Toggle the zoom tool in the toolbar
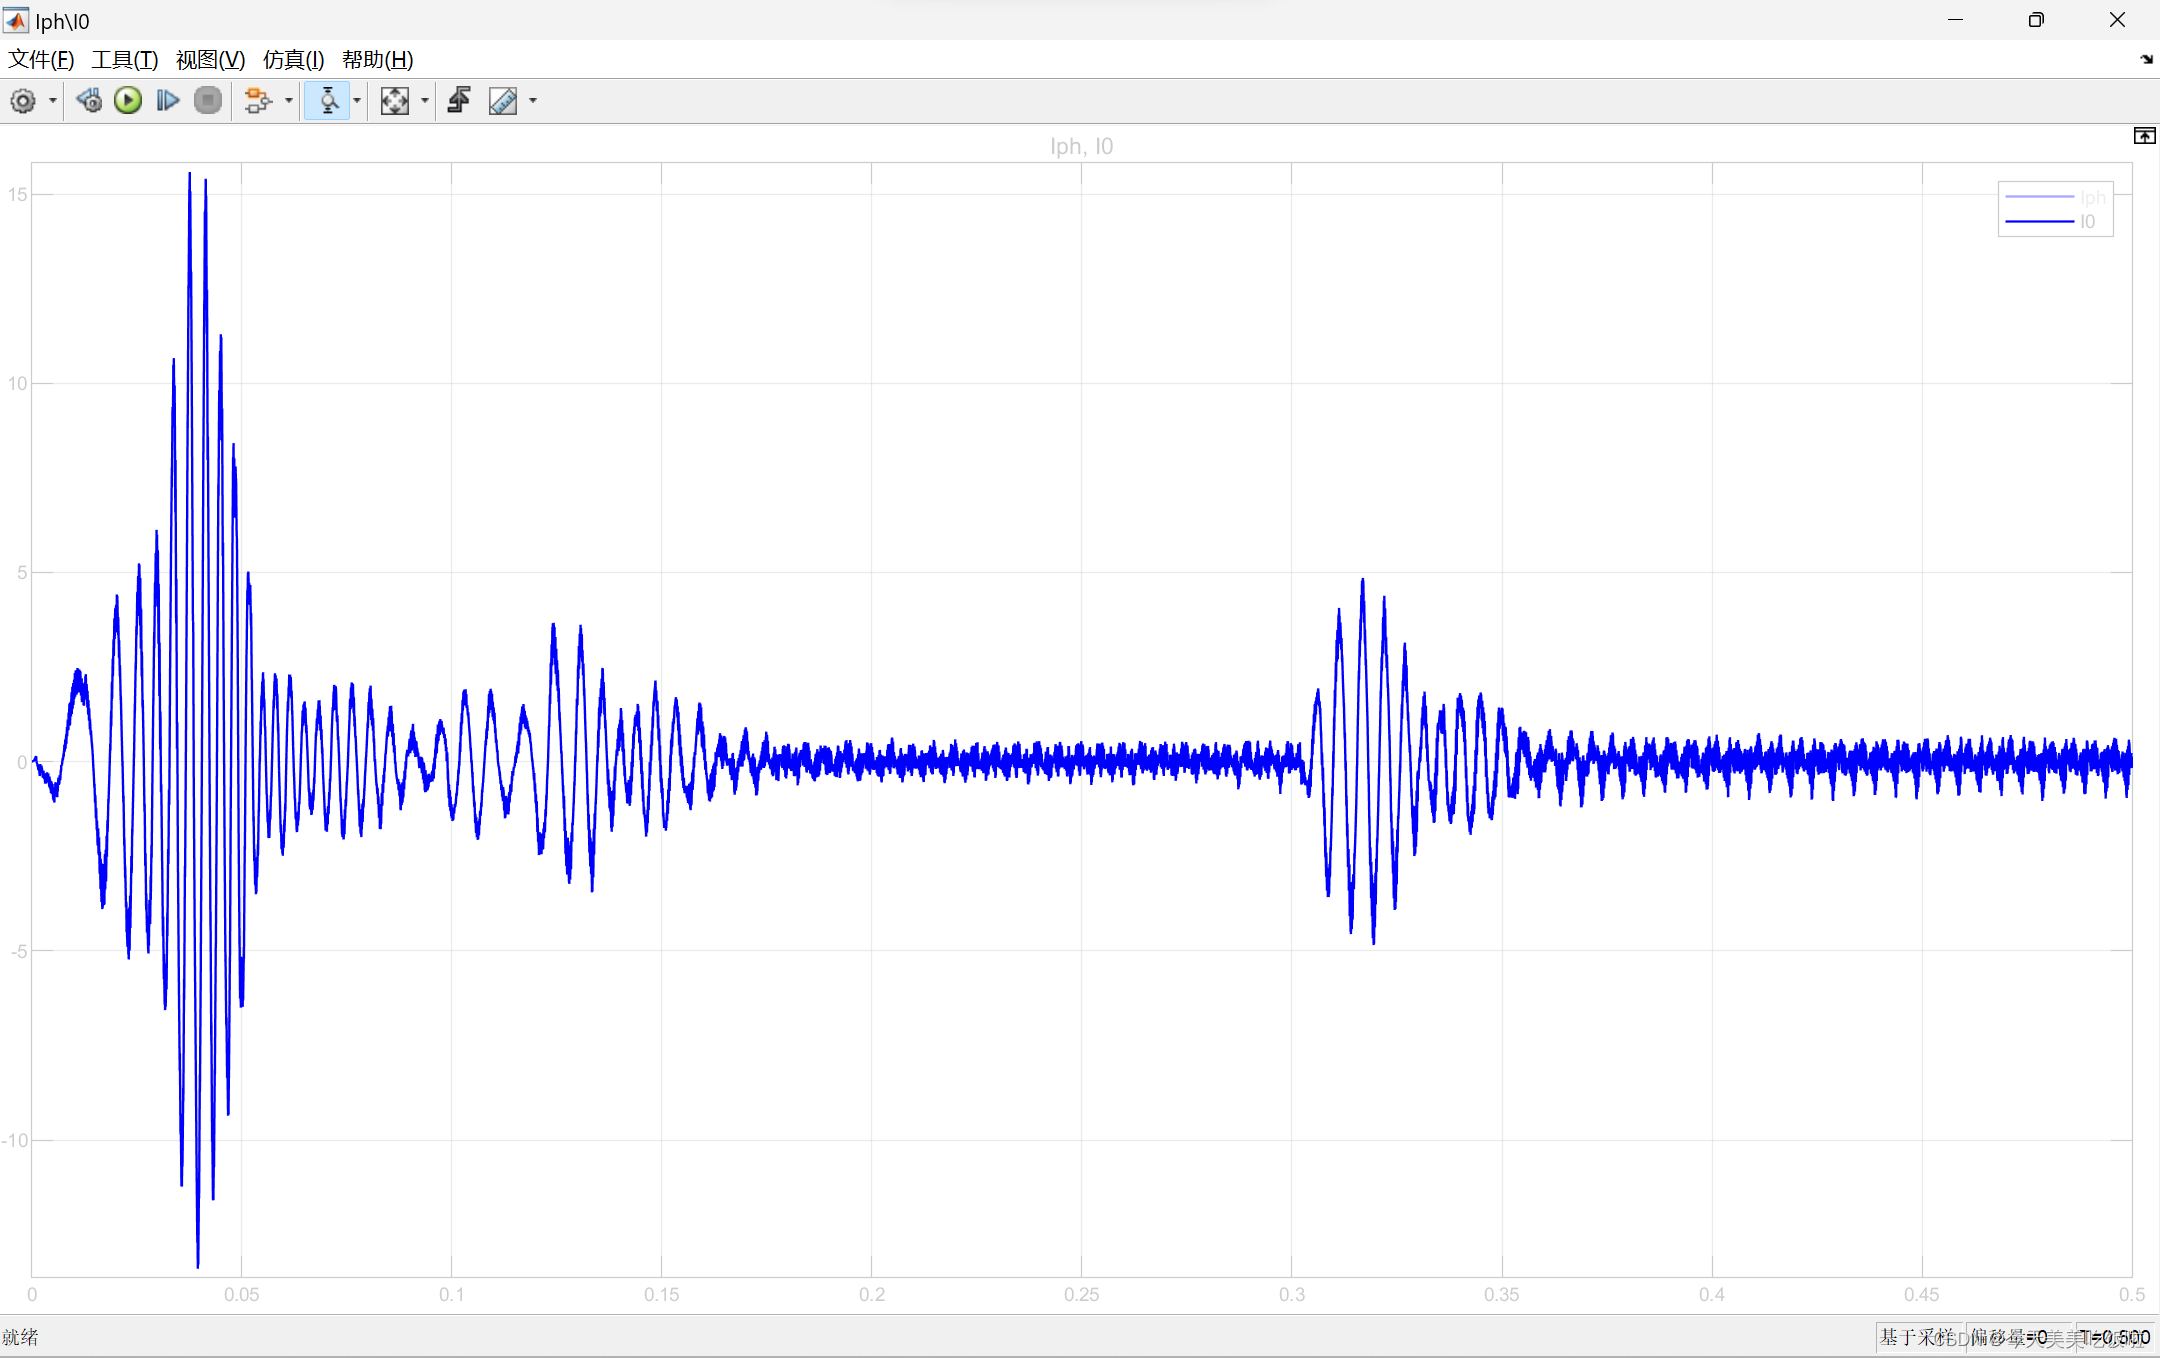Viewport: 2160px width, 1358px height. 328,101
